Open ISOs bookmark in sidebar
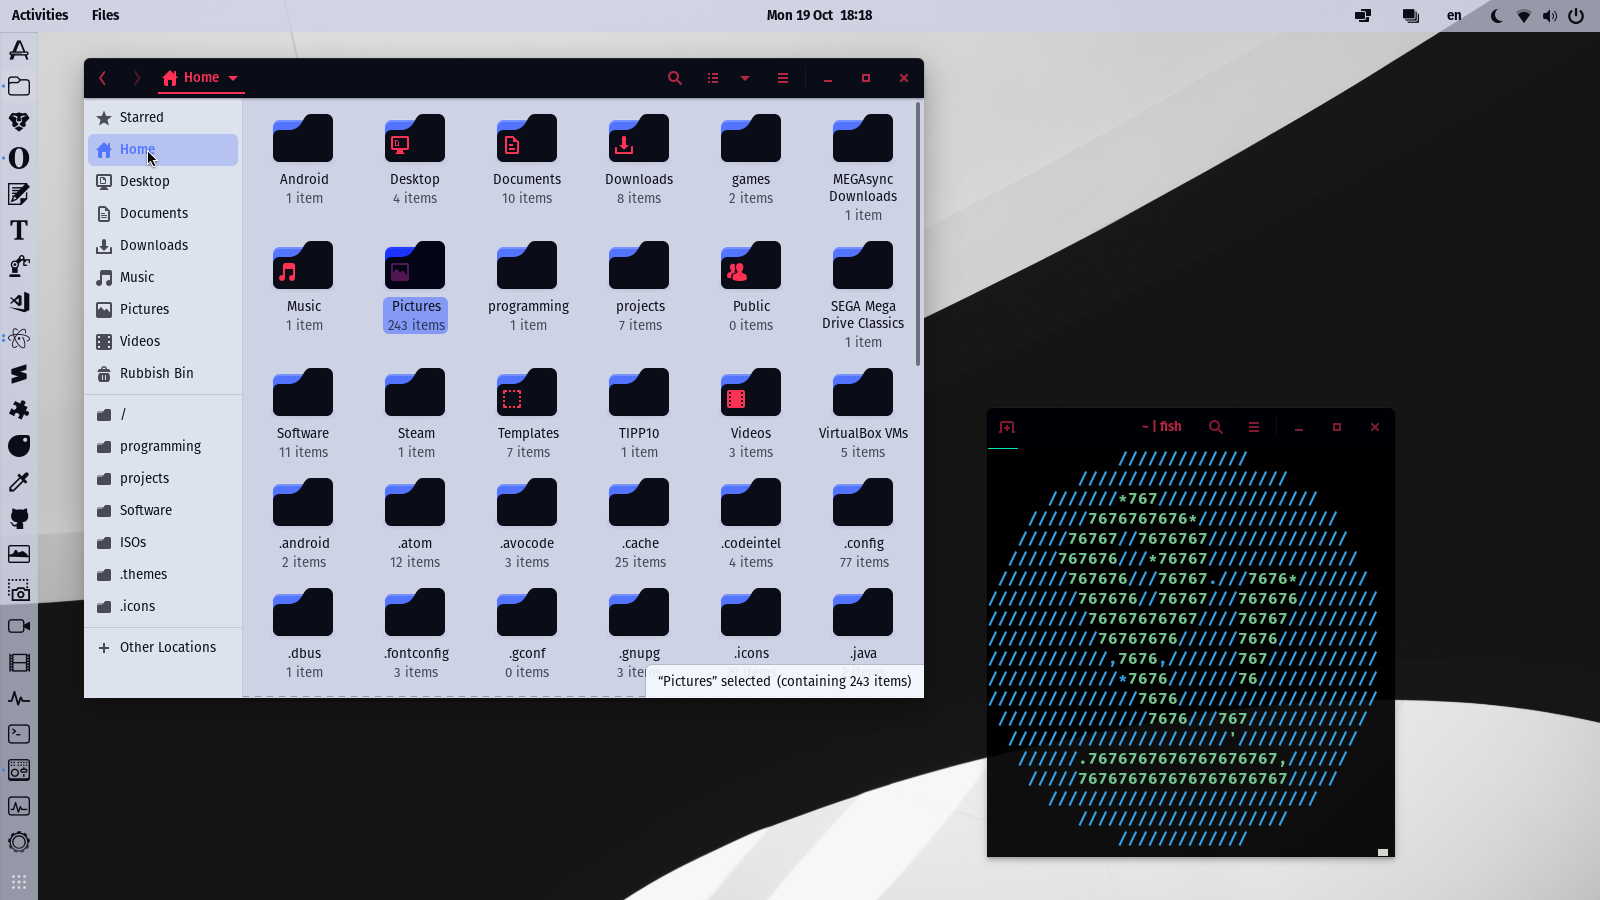Image resolution: width=1600 pixels, height=900 pixels. tap(163, 543)
